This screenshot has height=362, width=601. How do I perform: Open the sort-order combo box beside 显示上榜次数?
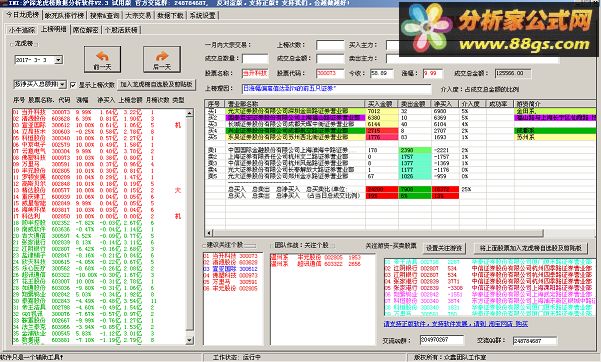click(x=40, y=84)
